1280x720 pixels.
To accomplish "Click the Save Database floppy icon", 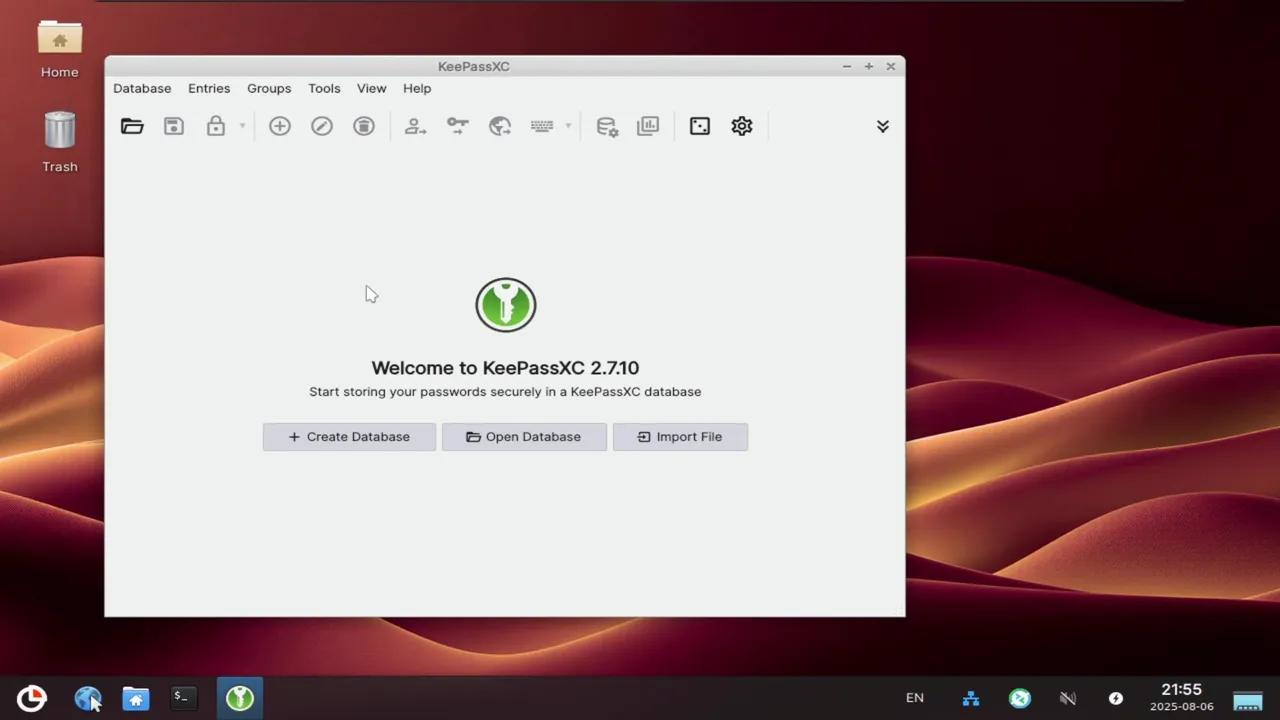I will pos(174,126).
